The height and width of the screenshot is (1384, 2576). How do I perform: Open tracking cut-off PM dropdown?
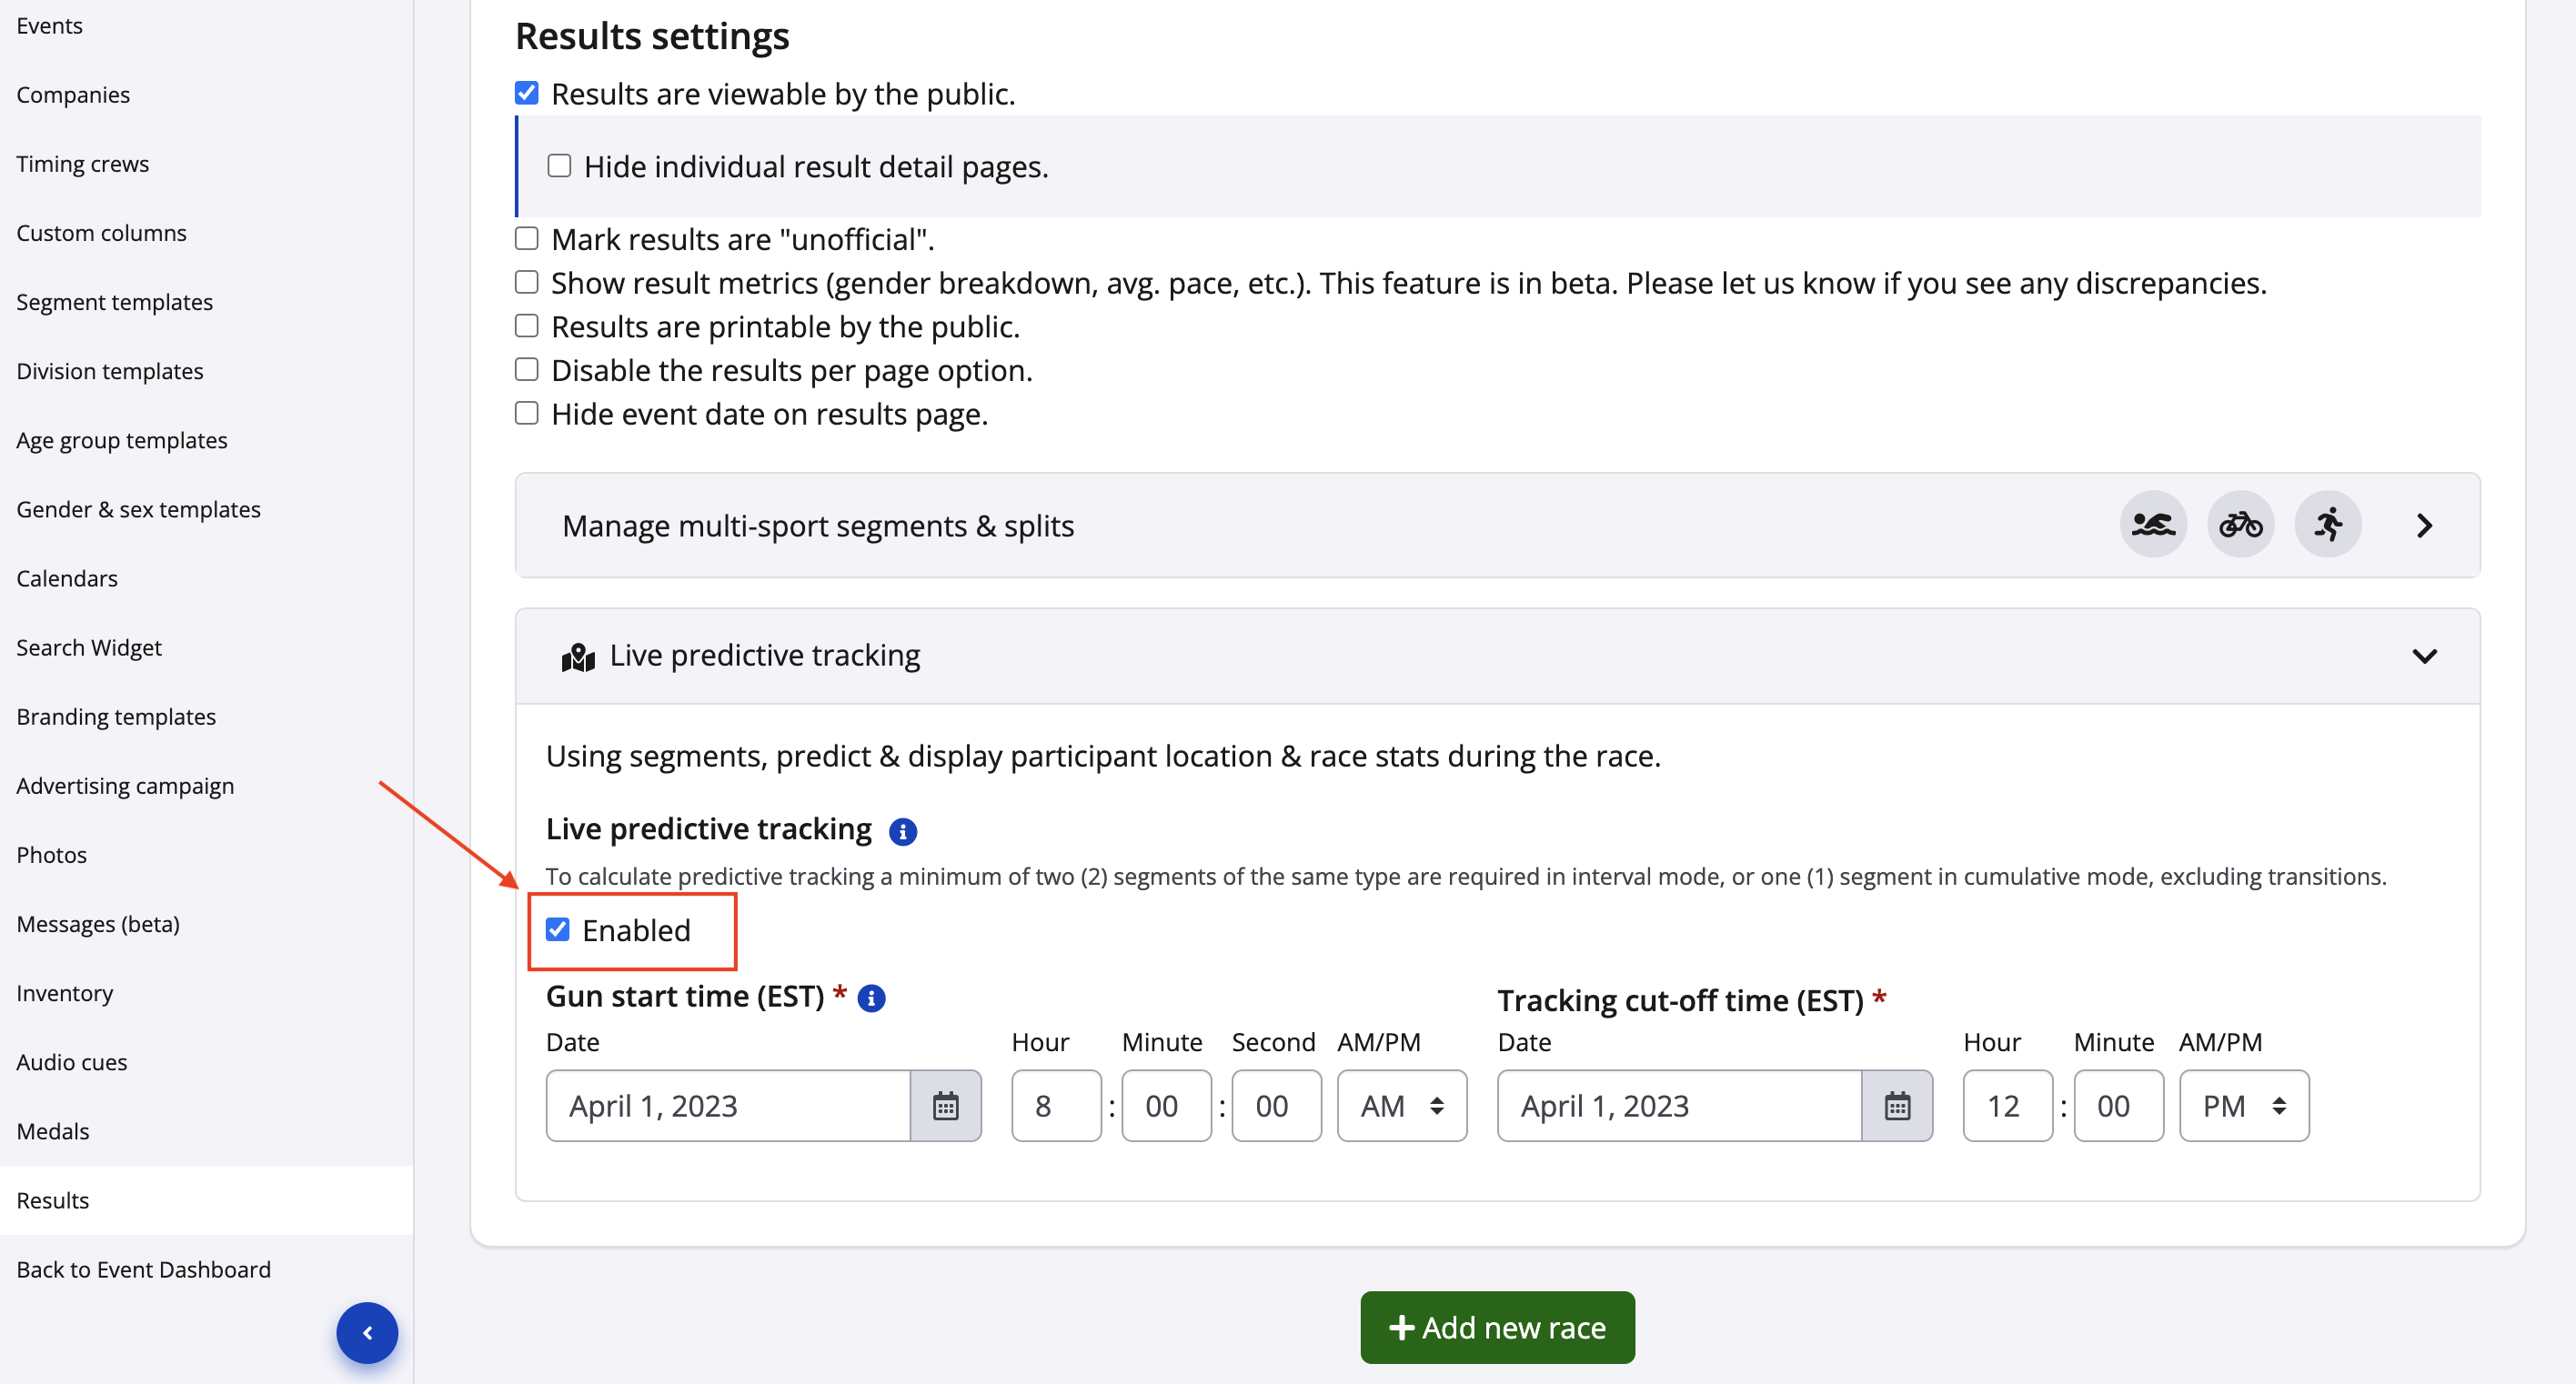(2243, 1106)
